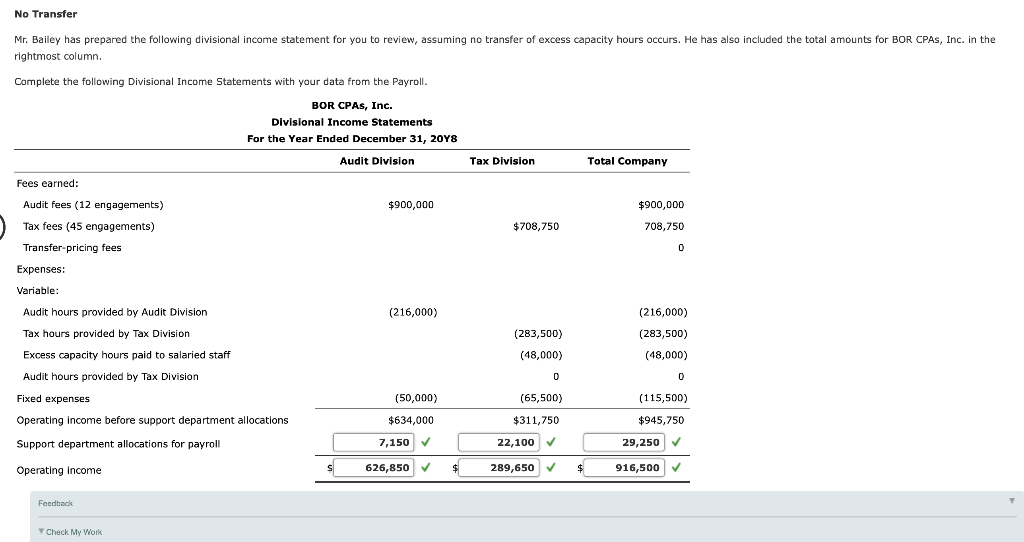Click the Audit Division $634,000 value

click(411, 421)
